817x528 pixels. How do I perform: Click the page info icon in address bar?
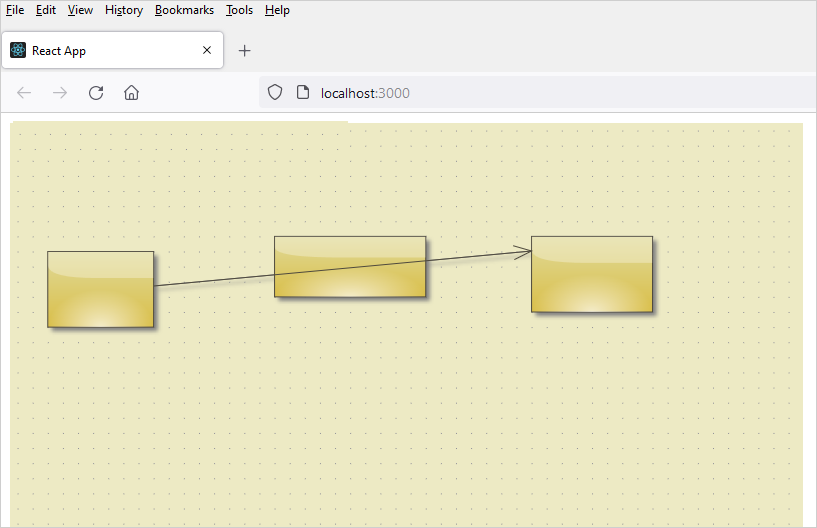tap(303, 93)
